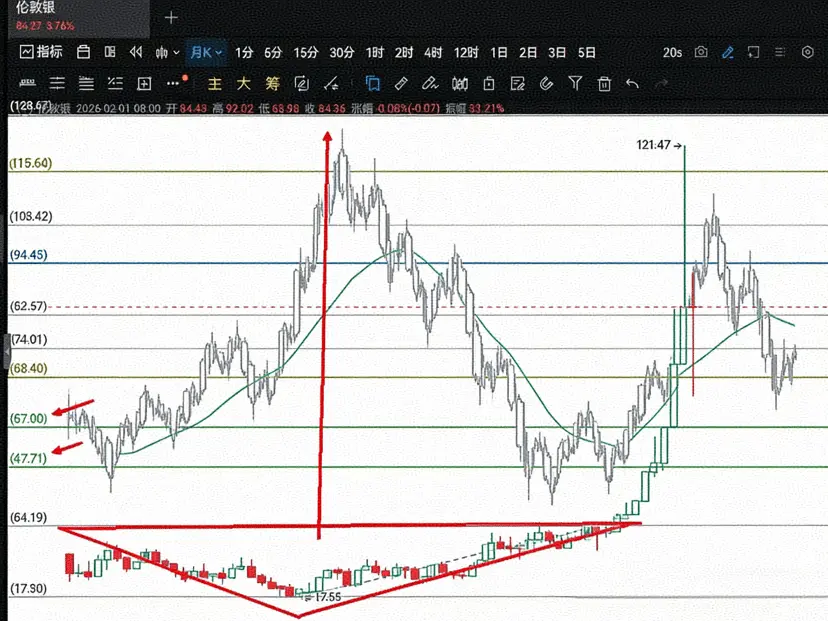Select the 2日 timeframe
828x621 pixels.
528,53
